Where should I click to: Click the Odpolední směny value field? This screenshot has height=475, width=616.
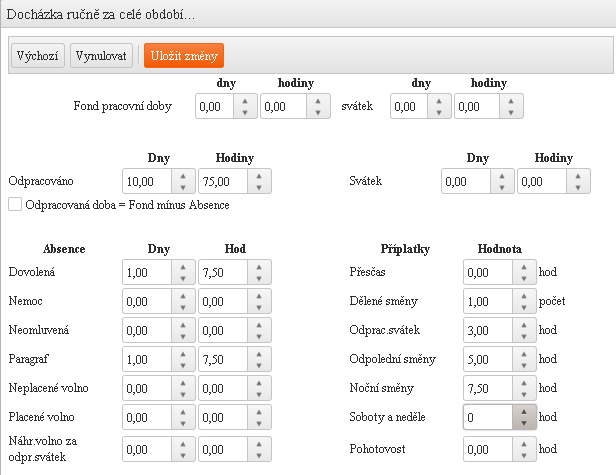click(488, 358)
